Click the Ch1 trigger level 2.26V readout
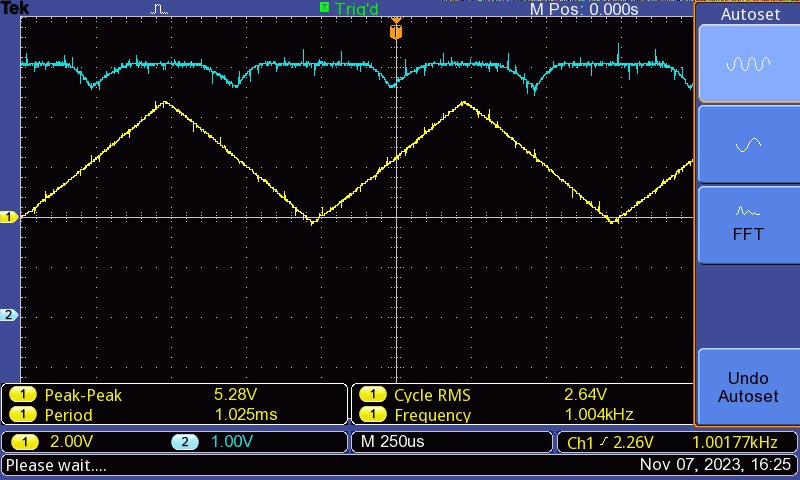This screenshot has width=800, height=480. (610, 442)
